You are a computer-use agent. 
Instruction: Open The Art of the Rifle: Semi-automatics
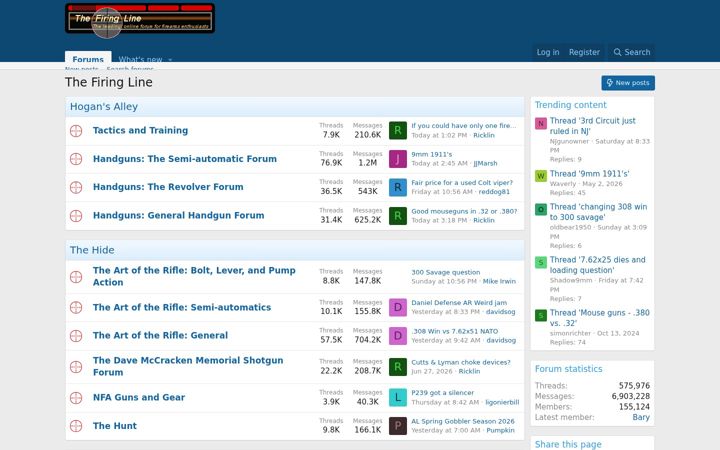(x=182, y=307)
